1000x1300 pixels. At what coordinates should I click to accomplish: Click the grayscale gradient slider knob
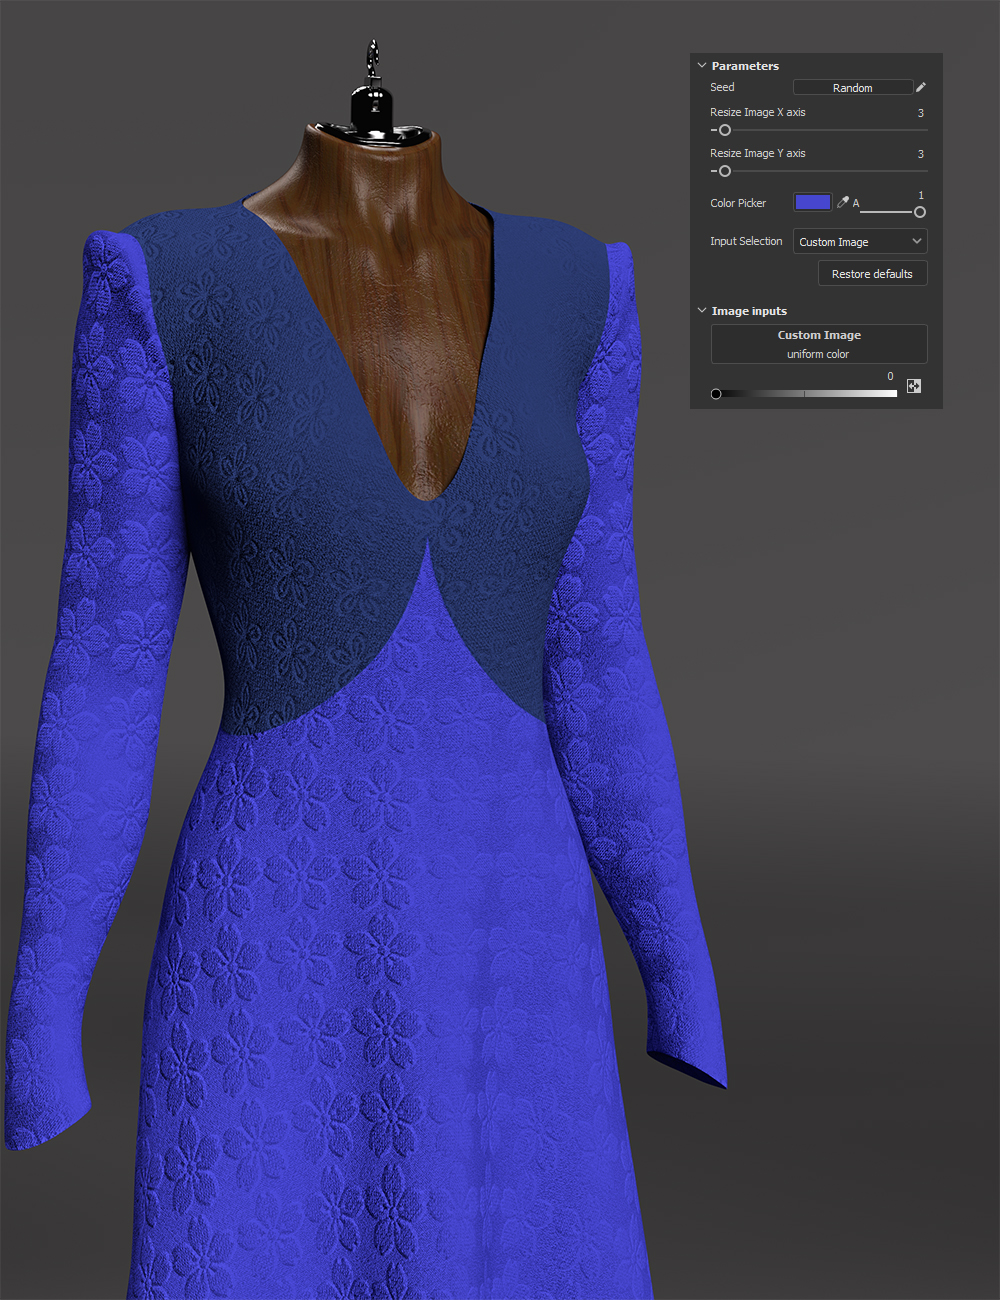click(x=716, y=393)
